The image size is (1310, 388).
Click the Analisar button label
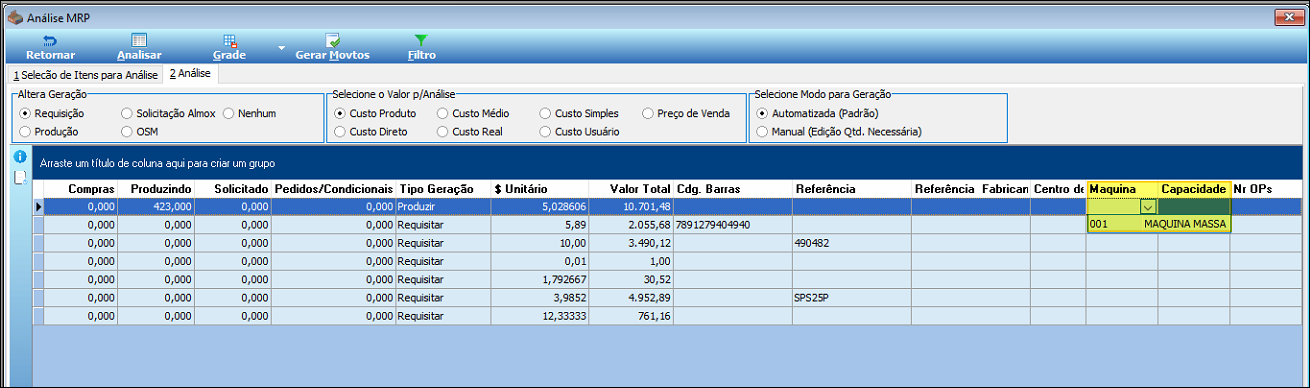point(139,56)
